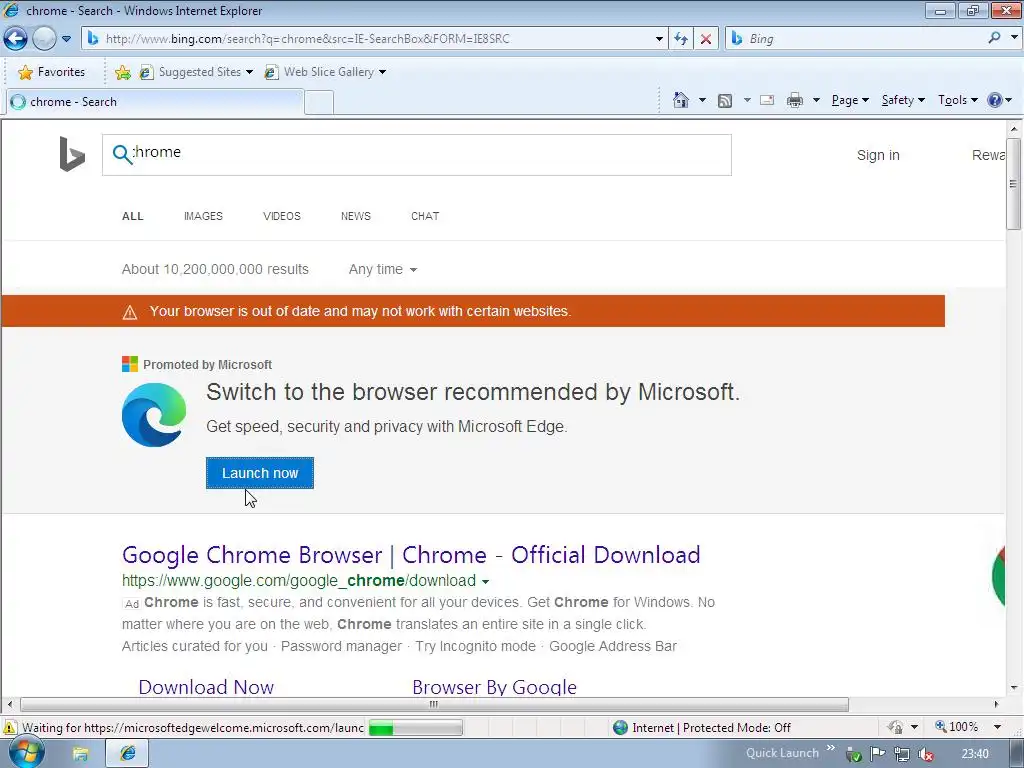Click the horizontal scrollbar thumb
Viewport: 1024px width, 768px height.
coord(434,705)
